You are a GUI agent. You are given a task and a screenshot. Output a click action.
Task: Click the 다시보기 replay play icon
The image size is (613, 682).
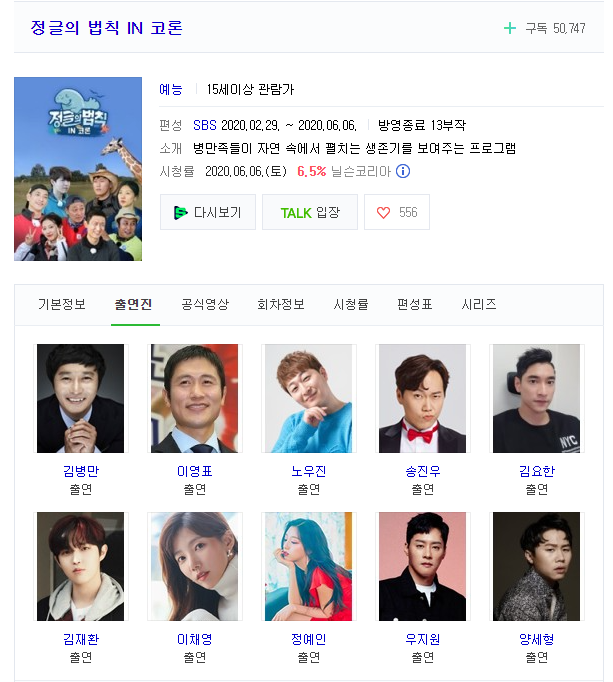[181, 213]
